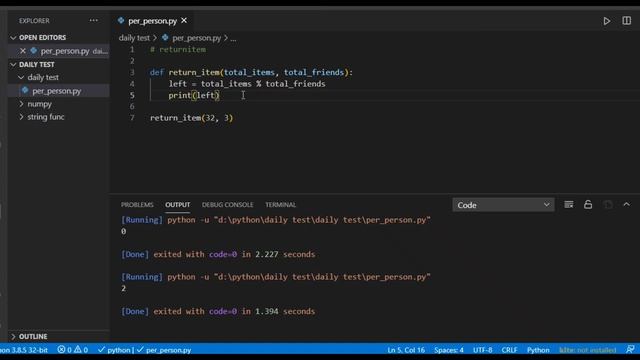Click the output value 2
The height and width of the screenshot is (360, 640).
[124, 288]
